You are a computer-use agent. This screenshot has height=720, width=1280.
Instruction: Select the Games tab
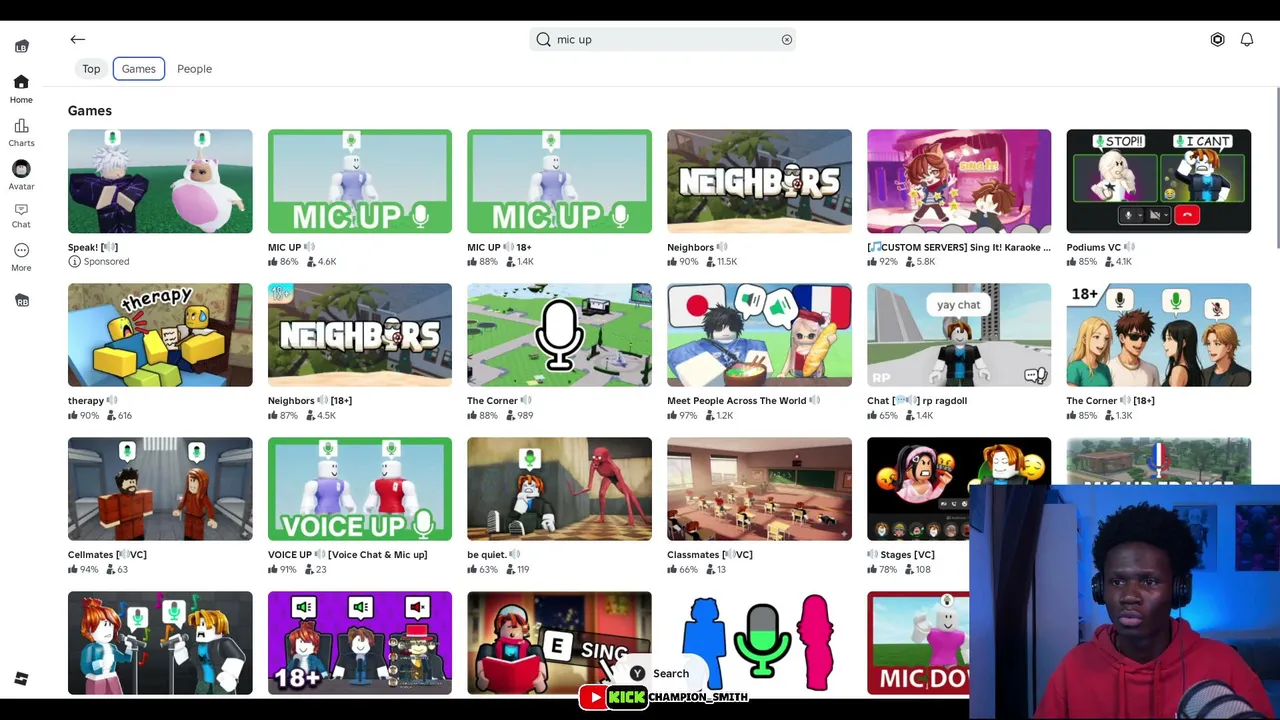click(138, 69)
